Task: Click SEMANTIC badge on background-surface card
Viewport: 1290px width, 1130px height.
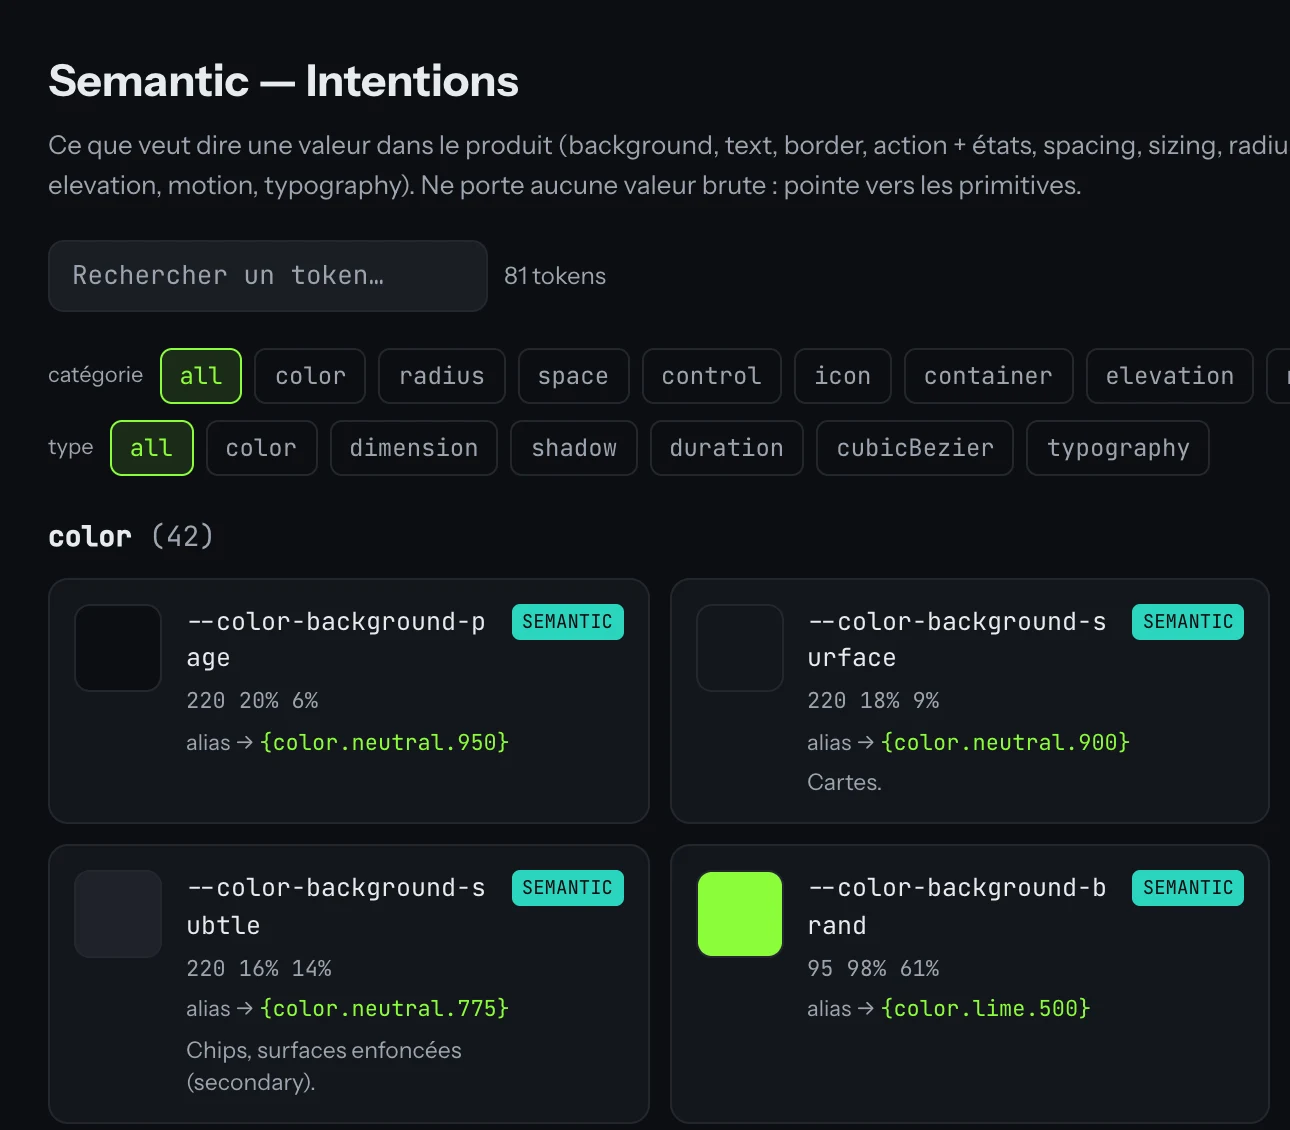Action: 1188,622
